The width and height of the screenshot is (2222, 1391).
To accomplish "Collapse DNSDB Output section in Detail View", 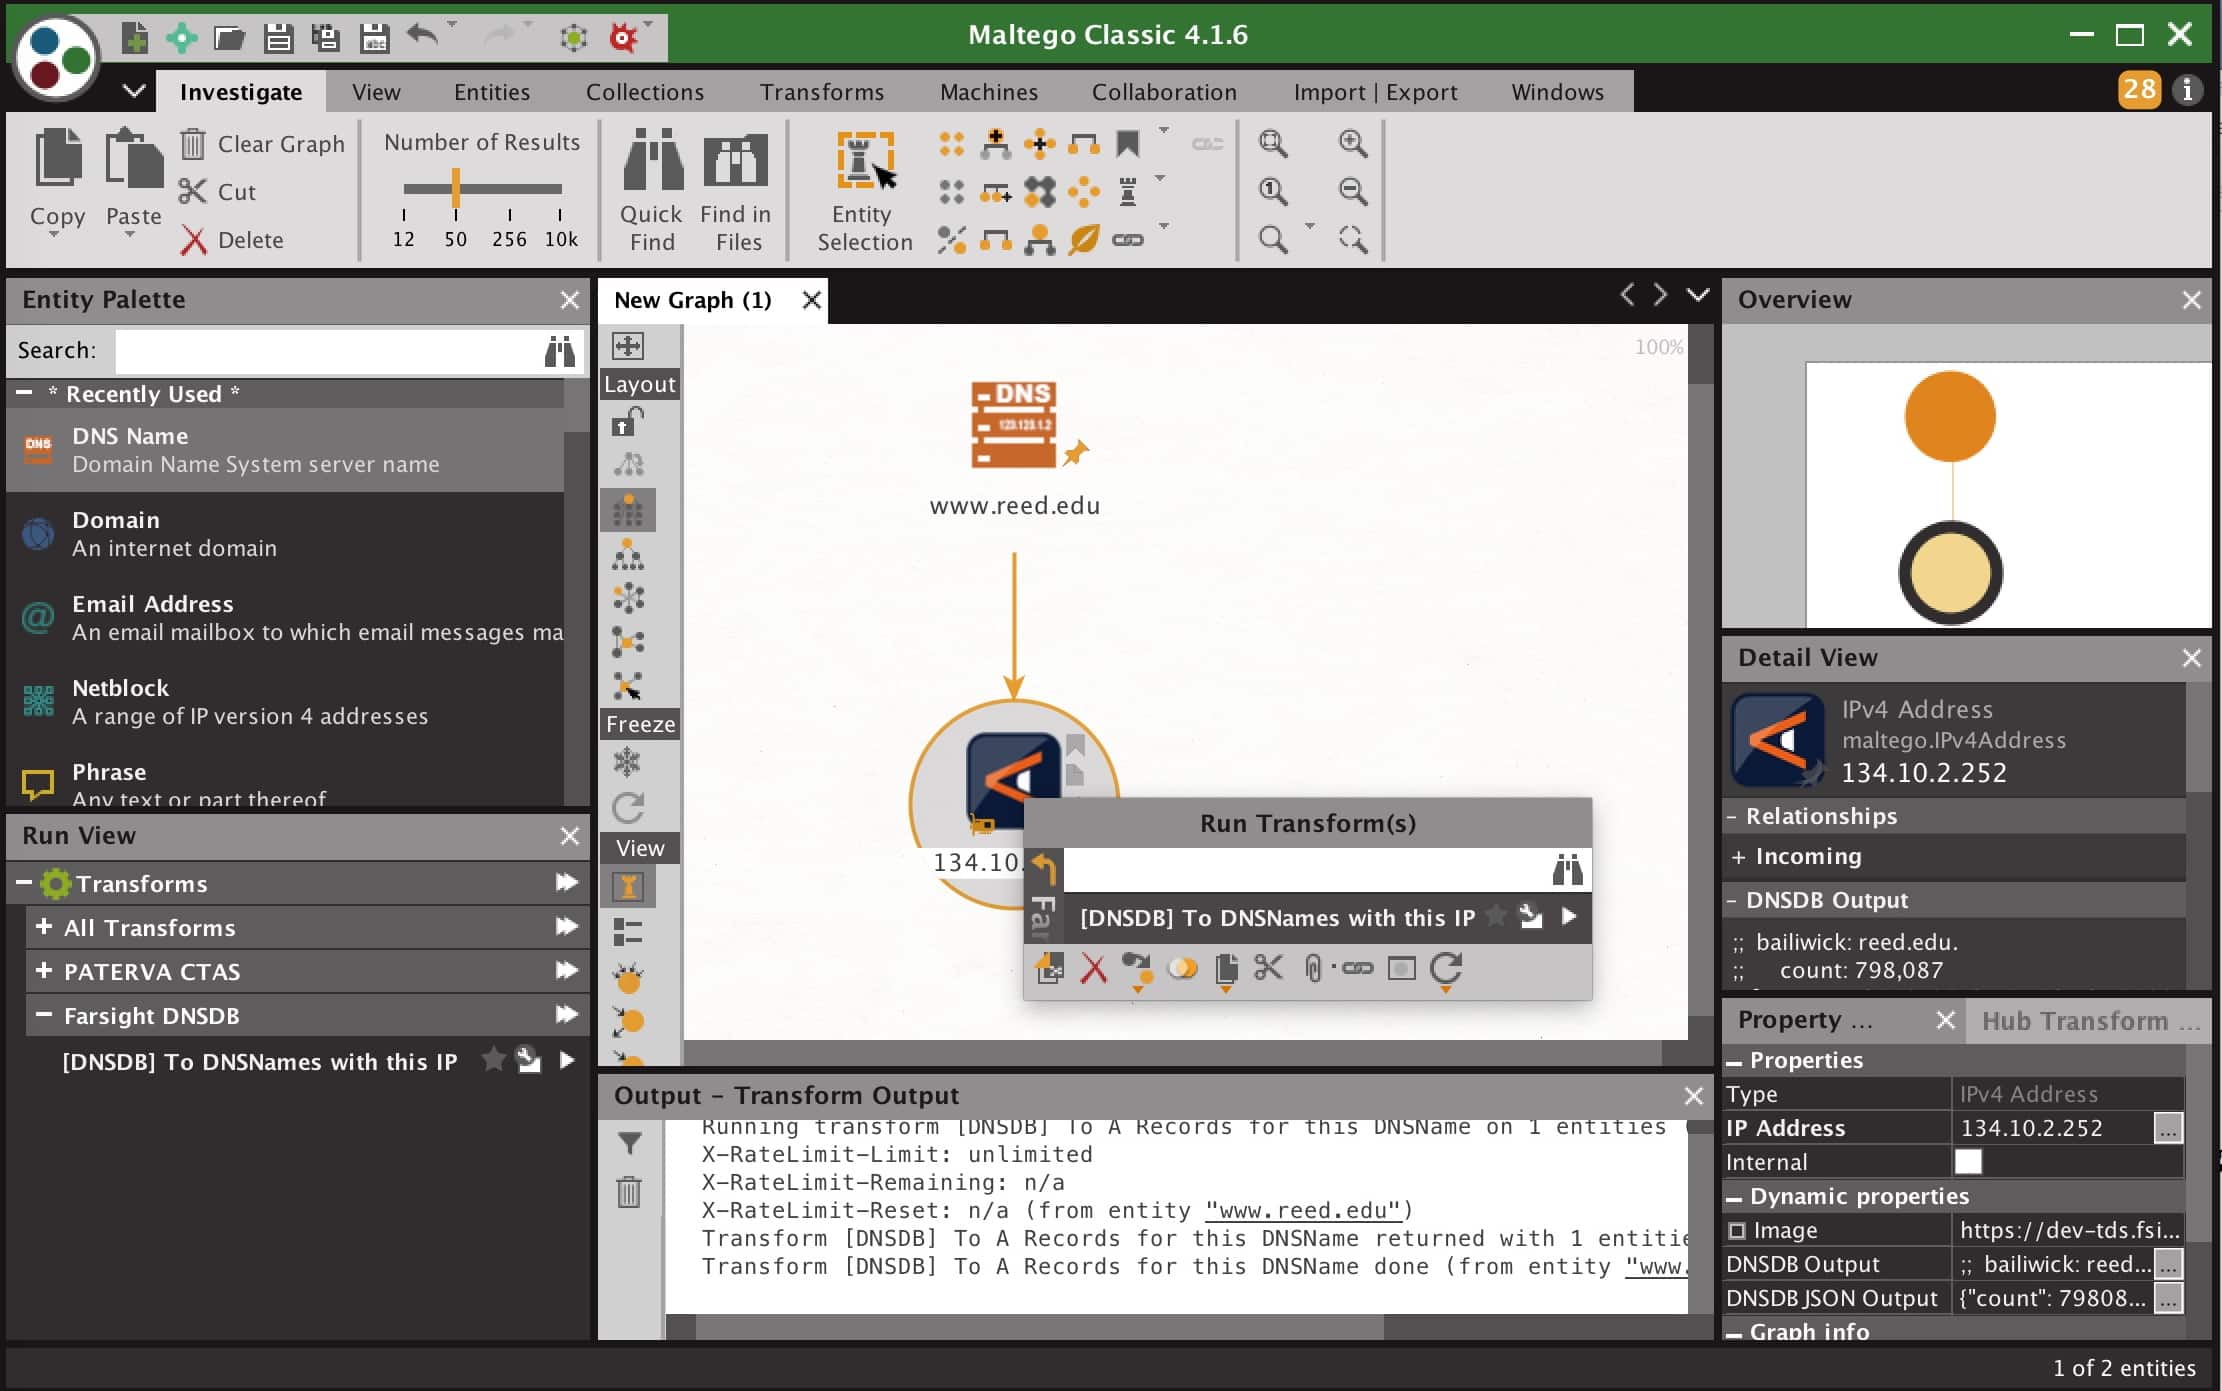I will 1732,900.
